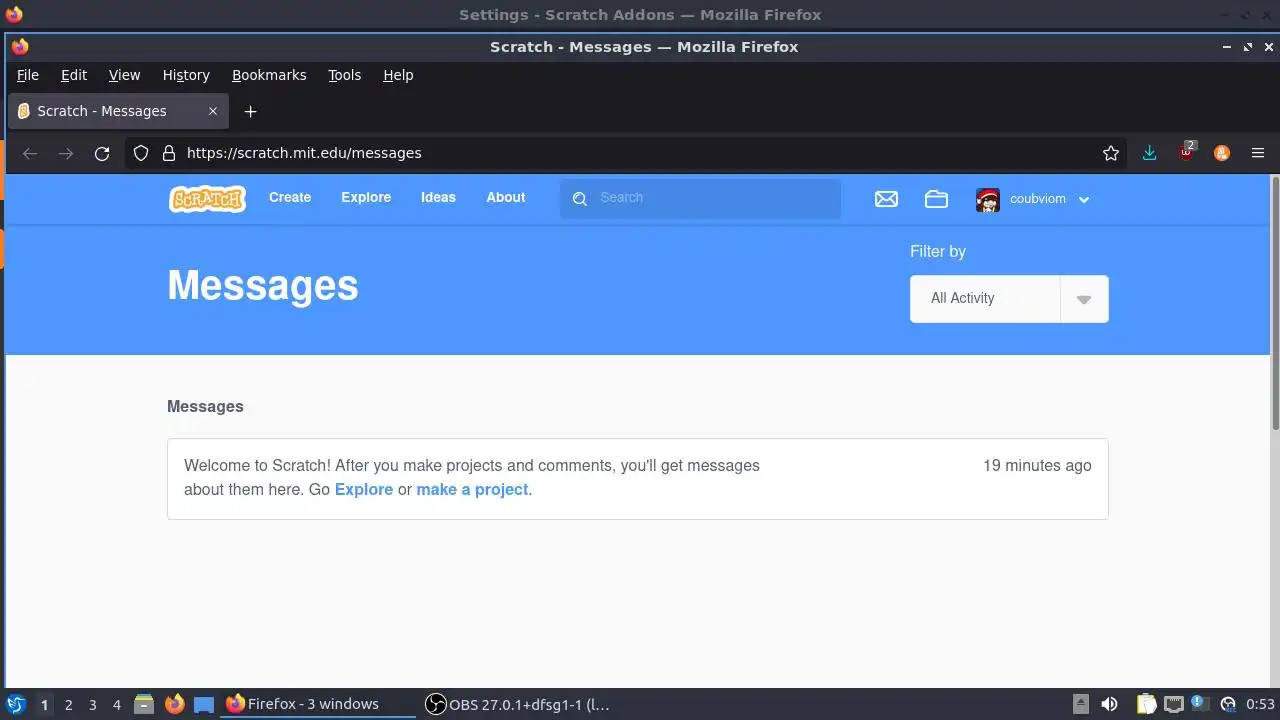Open the Help menu
Screen dimensions: 1280x720
398,75
